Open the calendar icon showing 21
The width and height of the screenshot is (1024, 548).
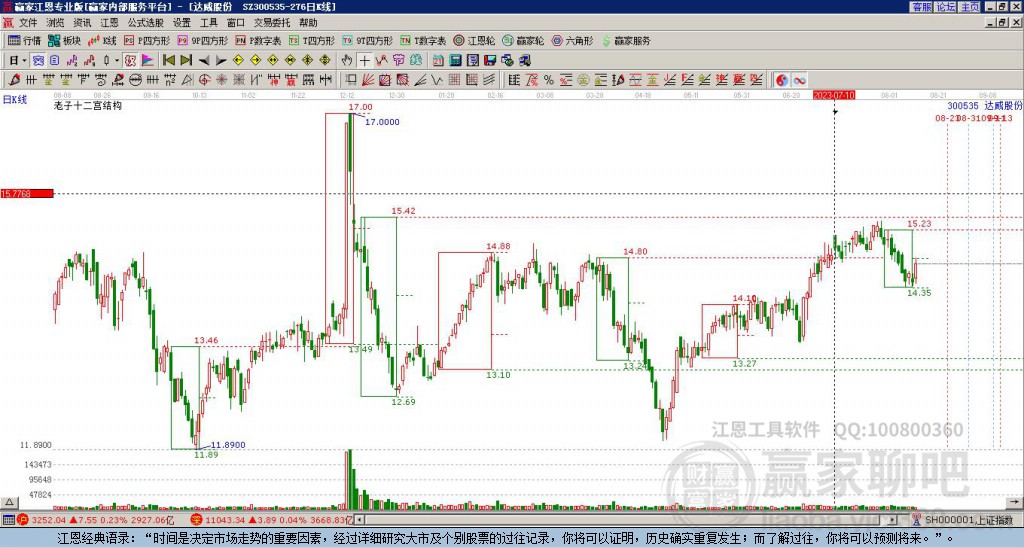pos(438,61)
